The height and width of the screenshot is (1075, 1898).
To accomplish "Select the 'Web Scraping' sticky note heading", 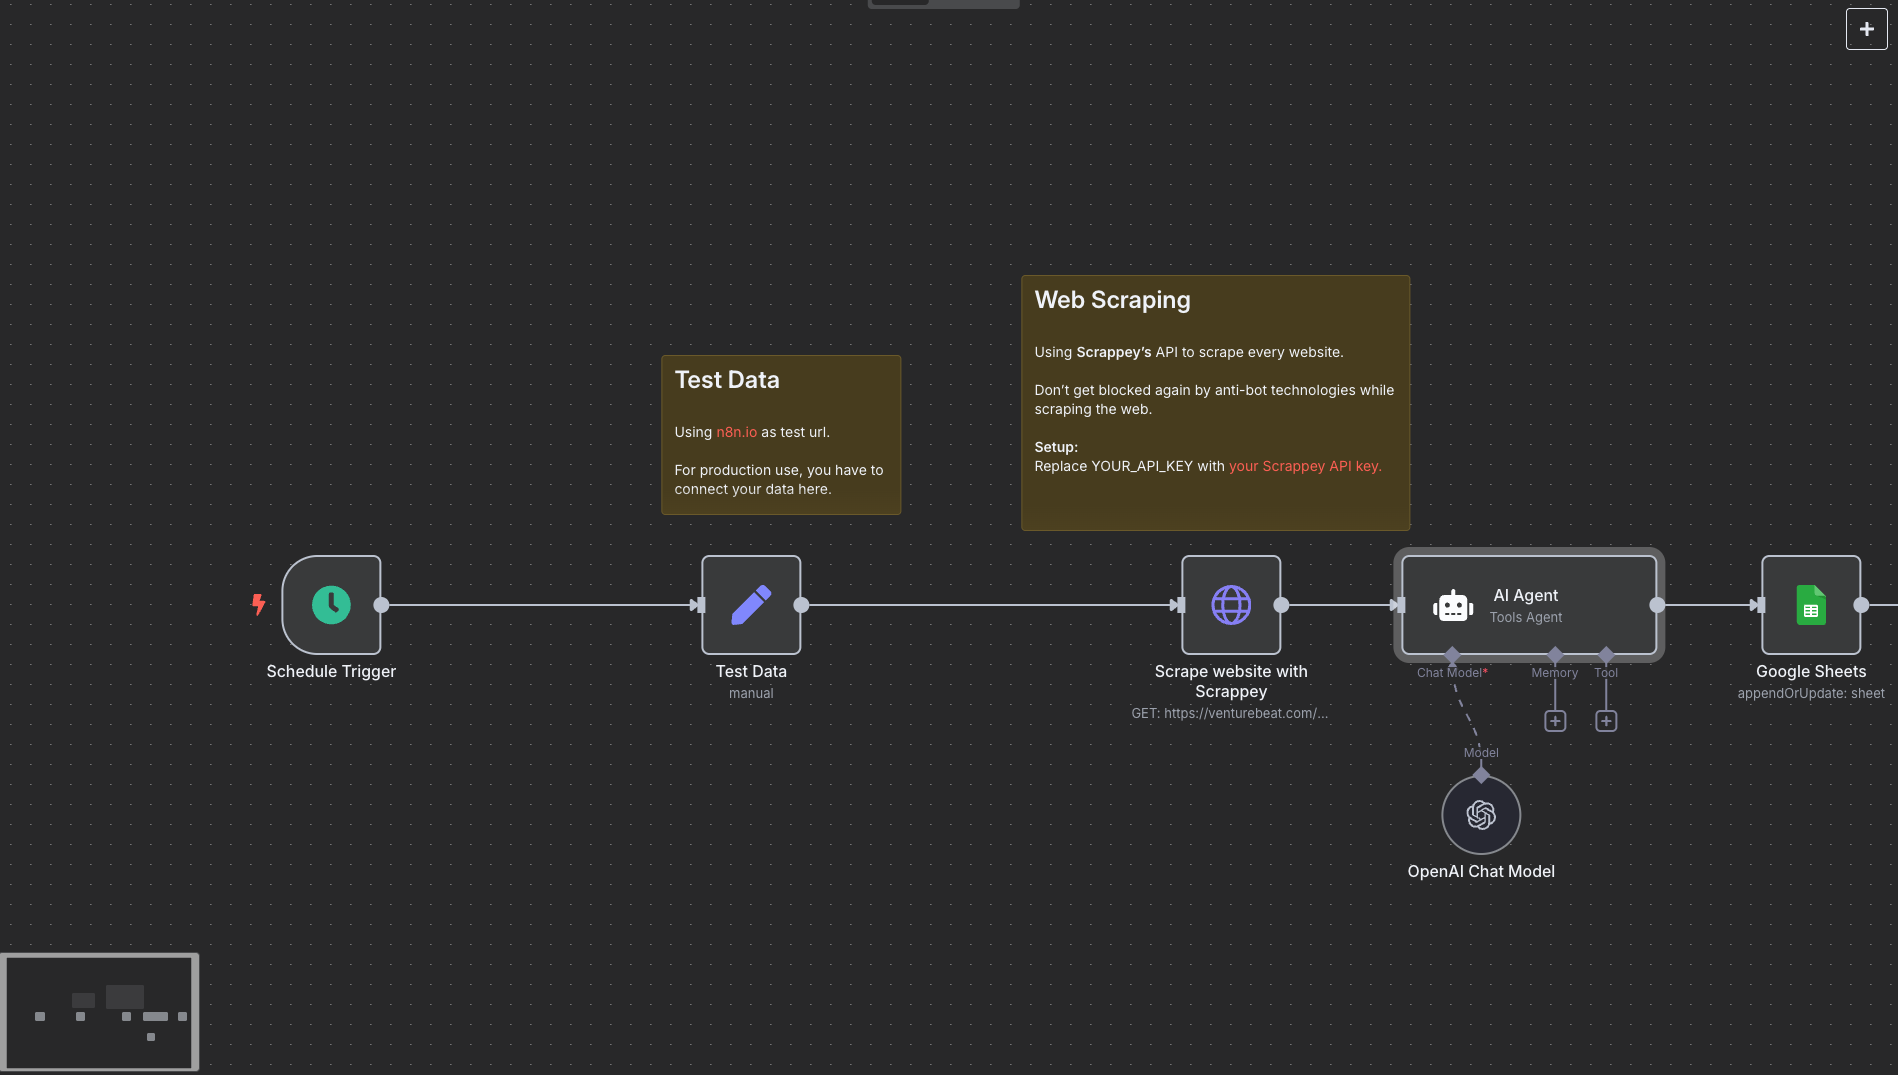I will tap(1112, 300).
